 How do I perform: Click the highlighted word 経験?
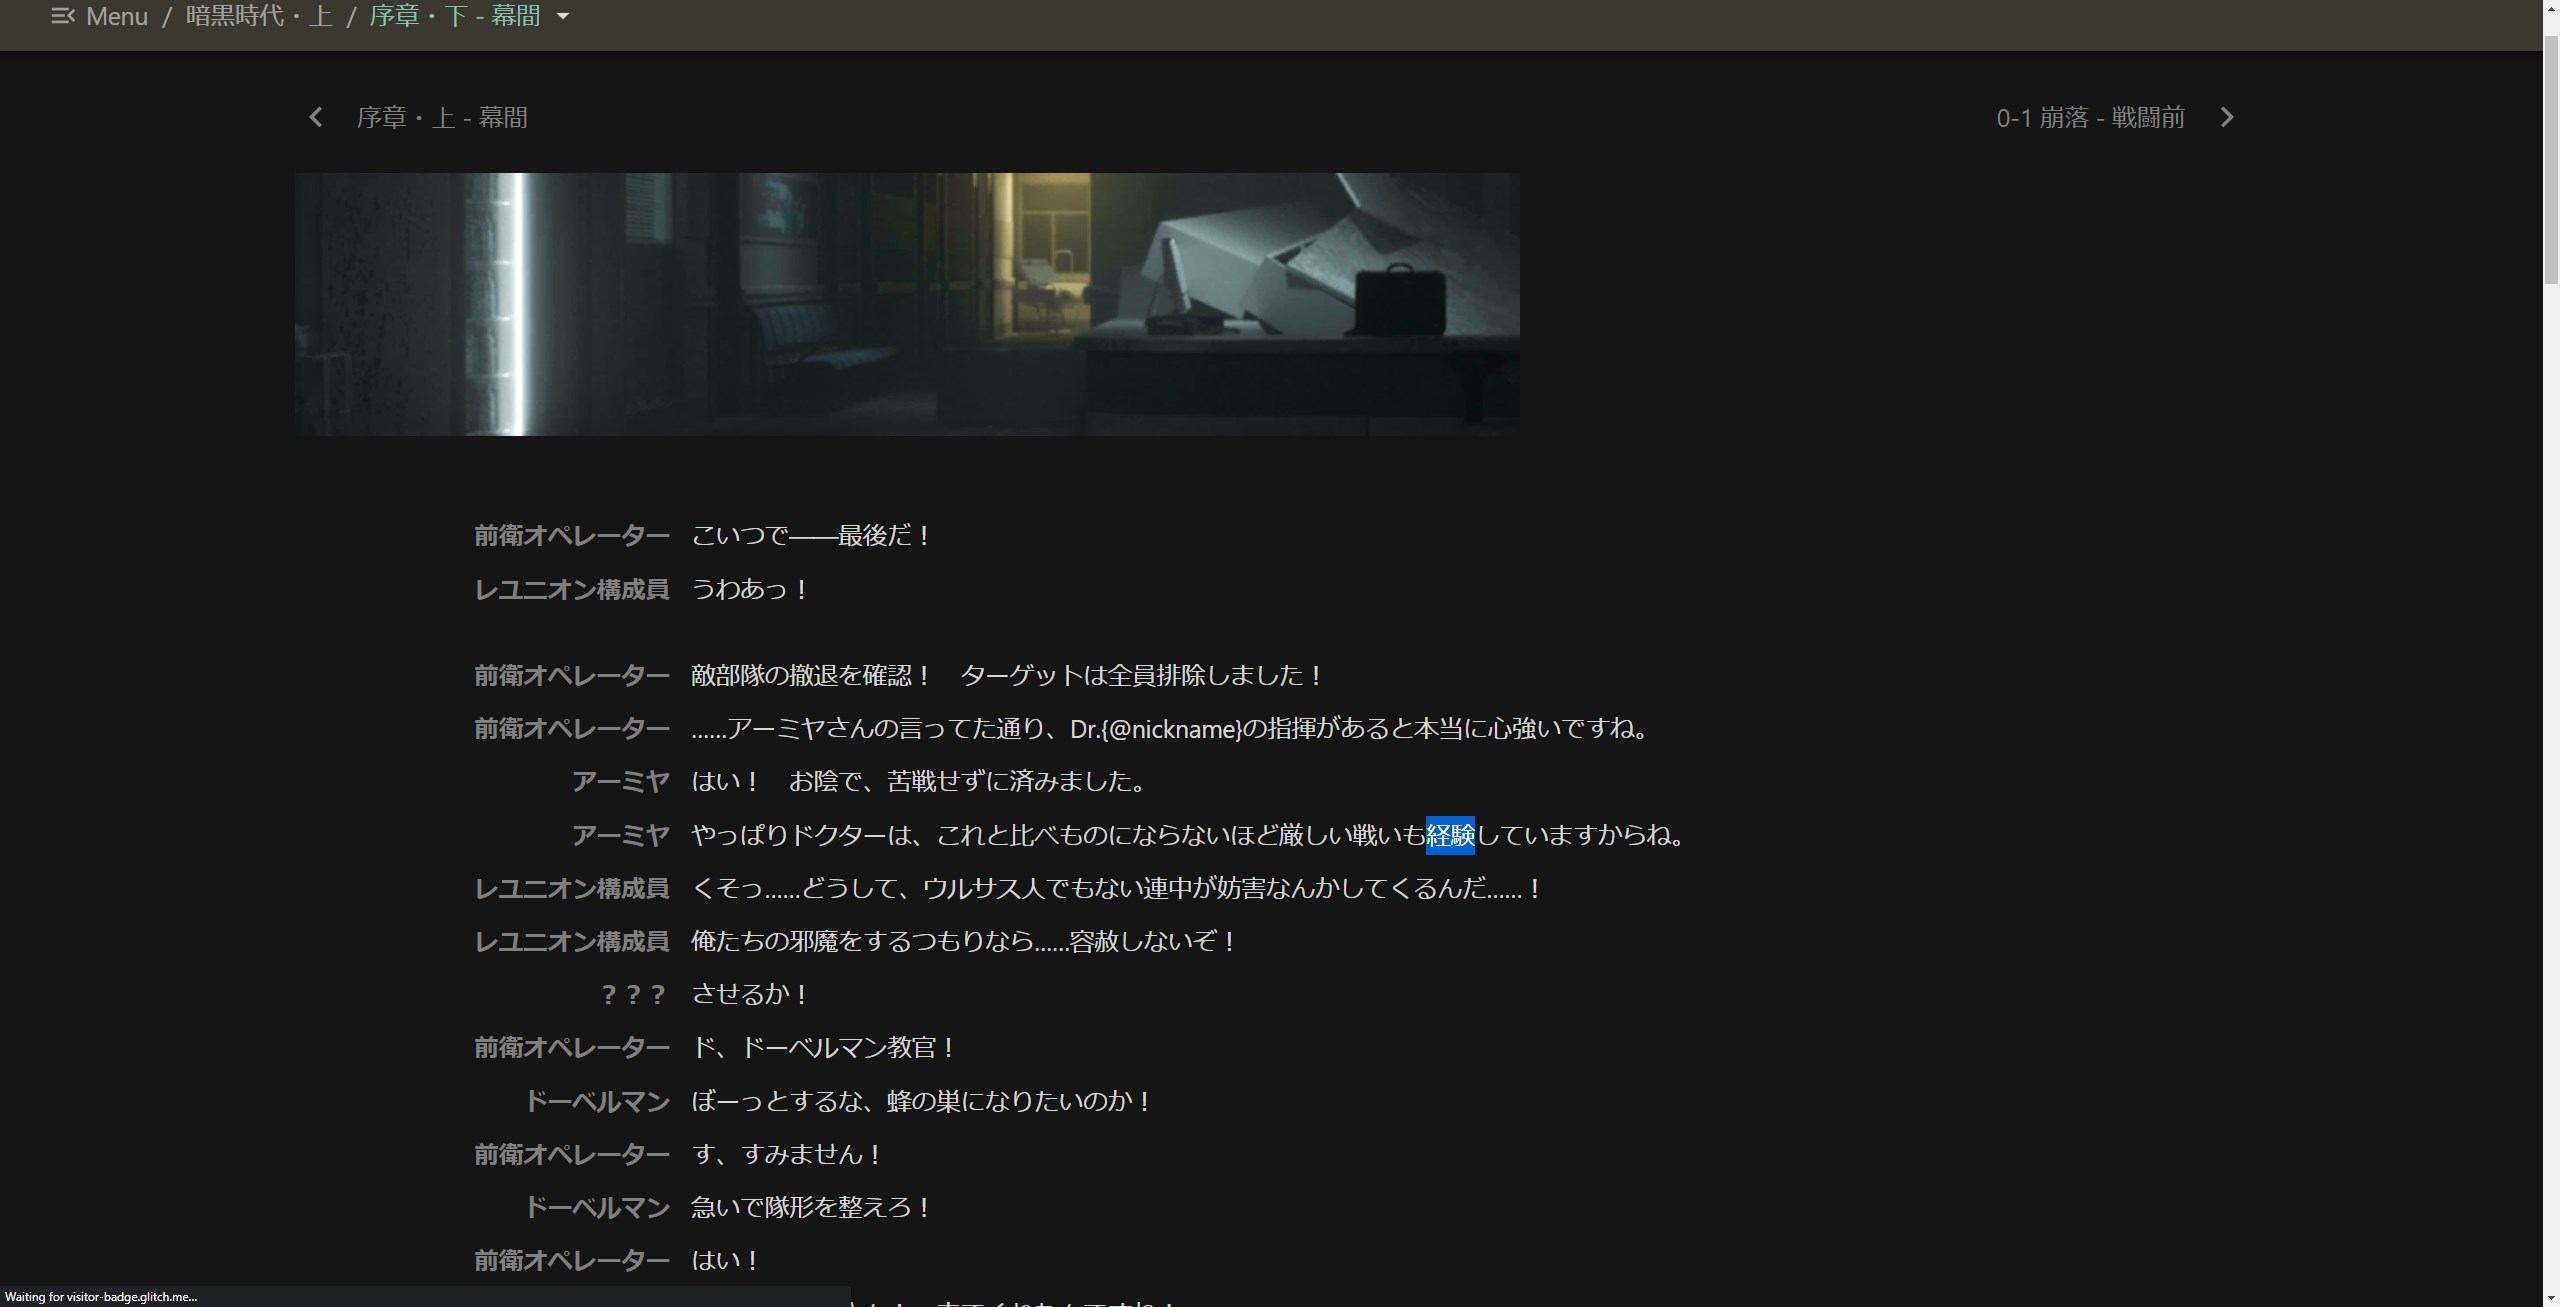pyautogui.click(x=1450, y=836)
